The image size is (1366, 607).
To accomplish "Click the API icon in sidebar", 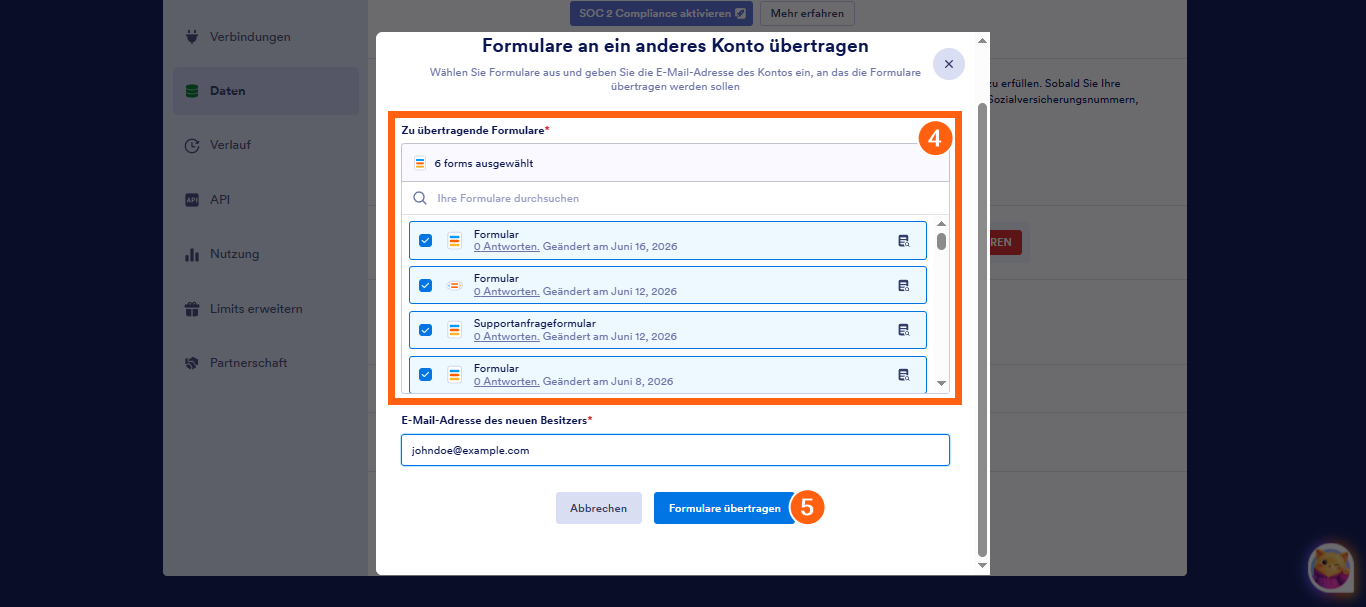I will tap(192, 200).
